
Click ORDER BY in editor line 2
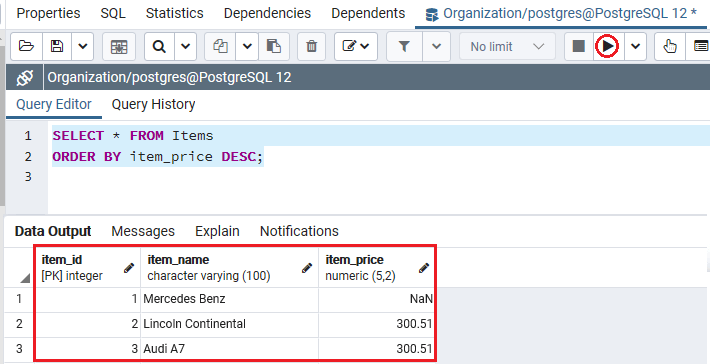pyautogui.click(x=87, y=157)
